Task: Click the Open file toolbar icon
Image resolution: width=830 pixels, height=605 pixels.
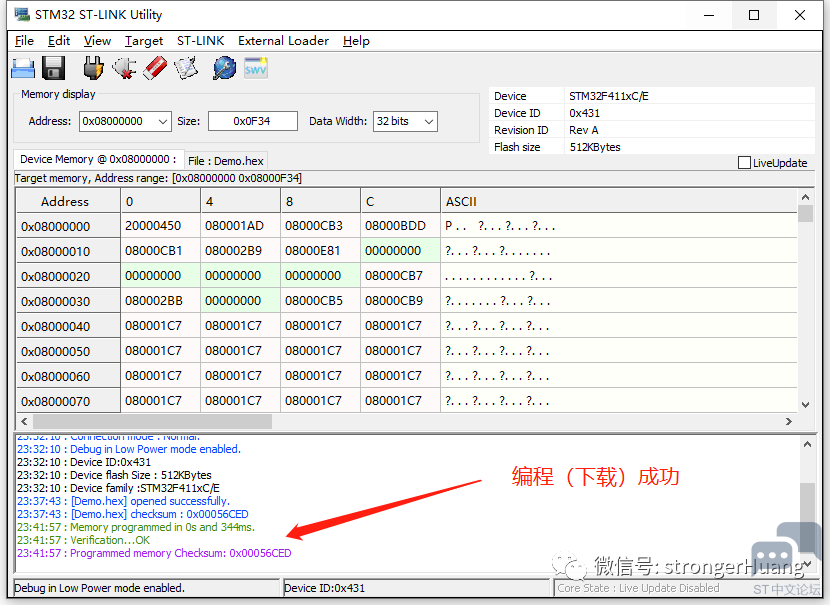Action: pos(23,68)
